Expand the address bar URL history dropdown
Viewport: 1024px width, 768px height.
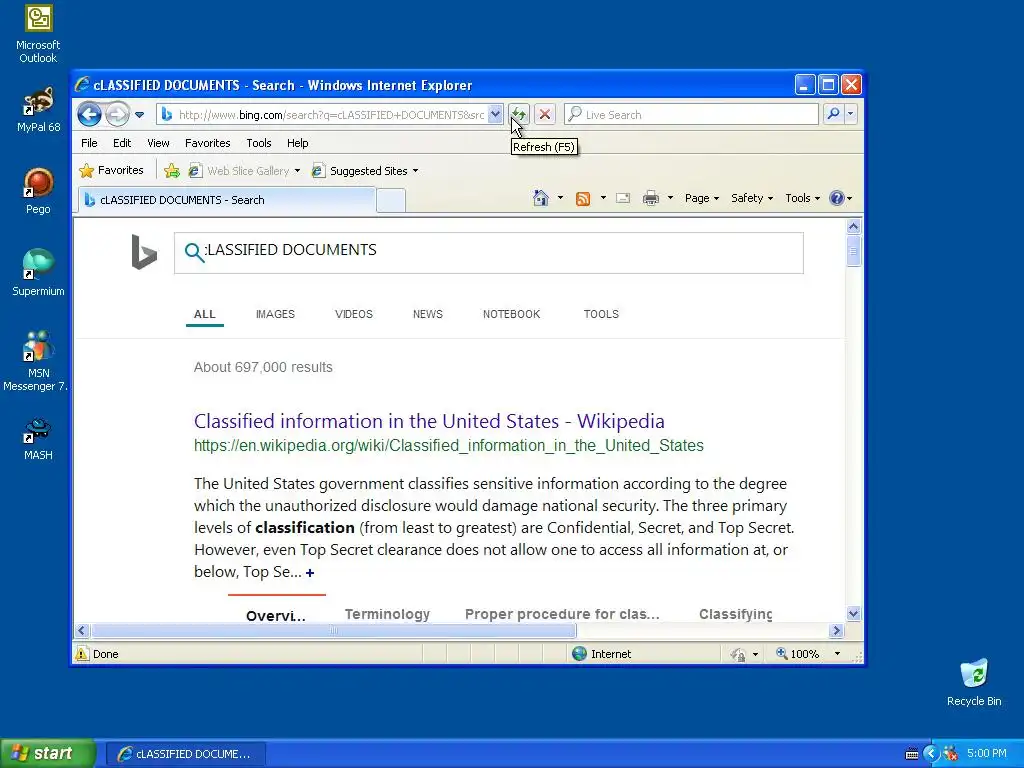496,114
